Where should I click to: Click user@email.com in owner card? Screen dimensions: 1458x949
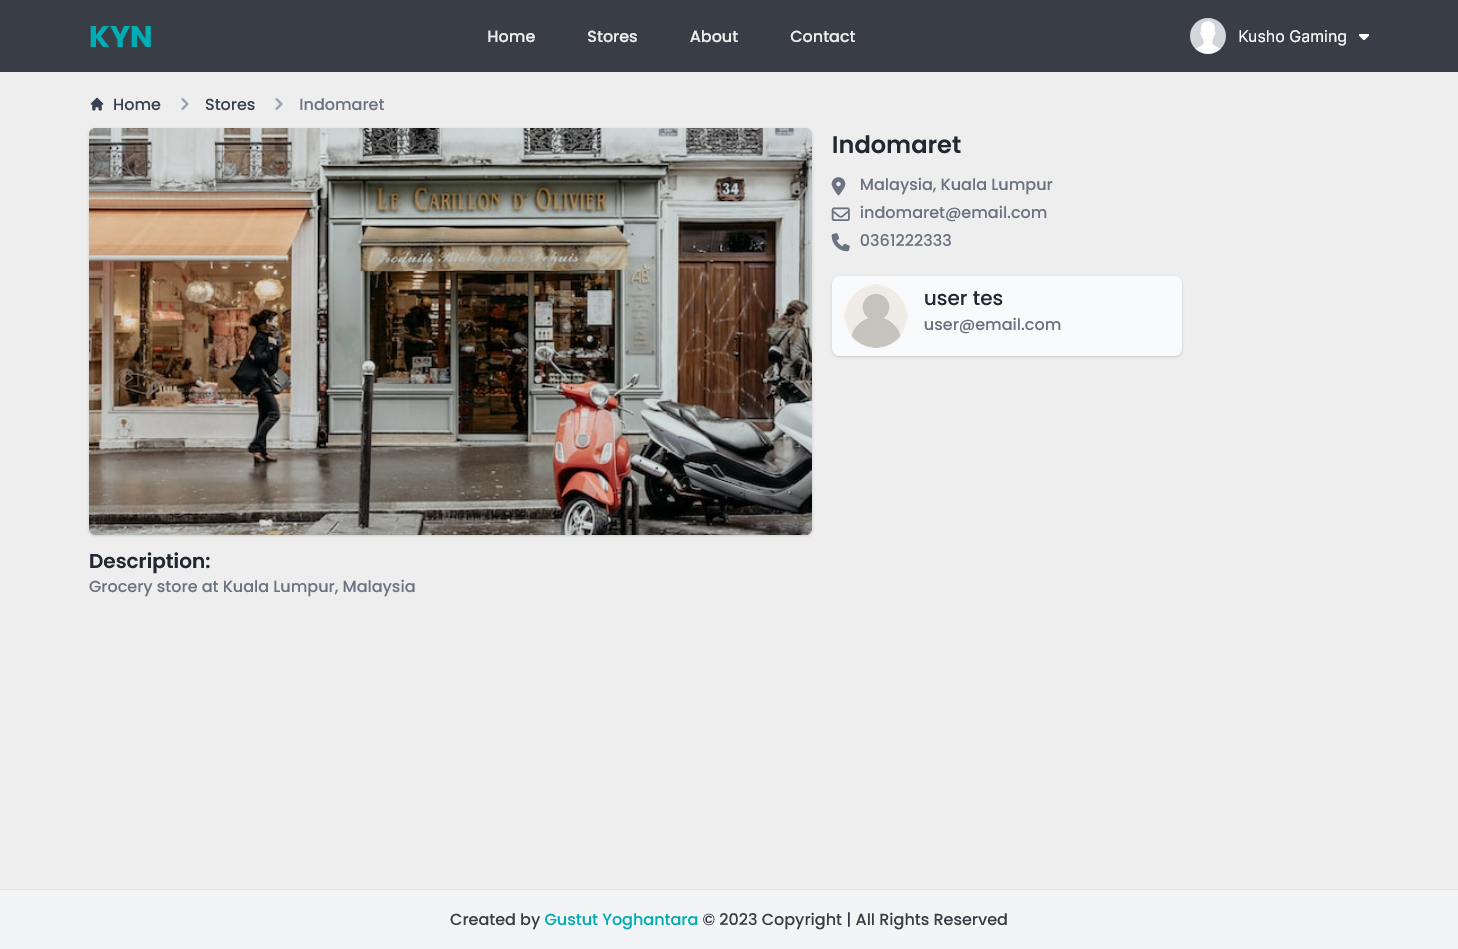click(x=992, y=324)
